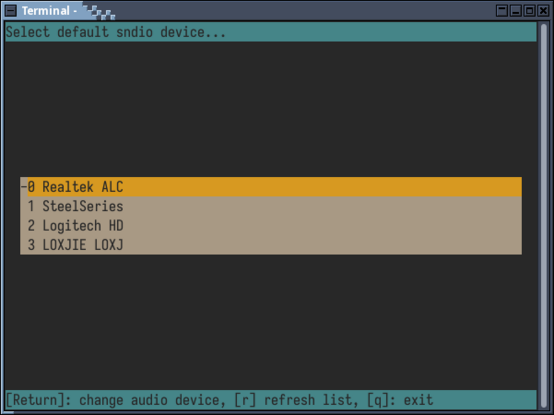Image resolution: width=554 pixels, height=415 pixels.
Task: Click the terminal's vertical scrollbar
Action: [544, 215]
